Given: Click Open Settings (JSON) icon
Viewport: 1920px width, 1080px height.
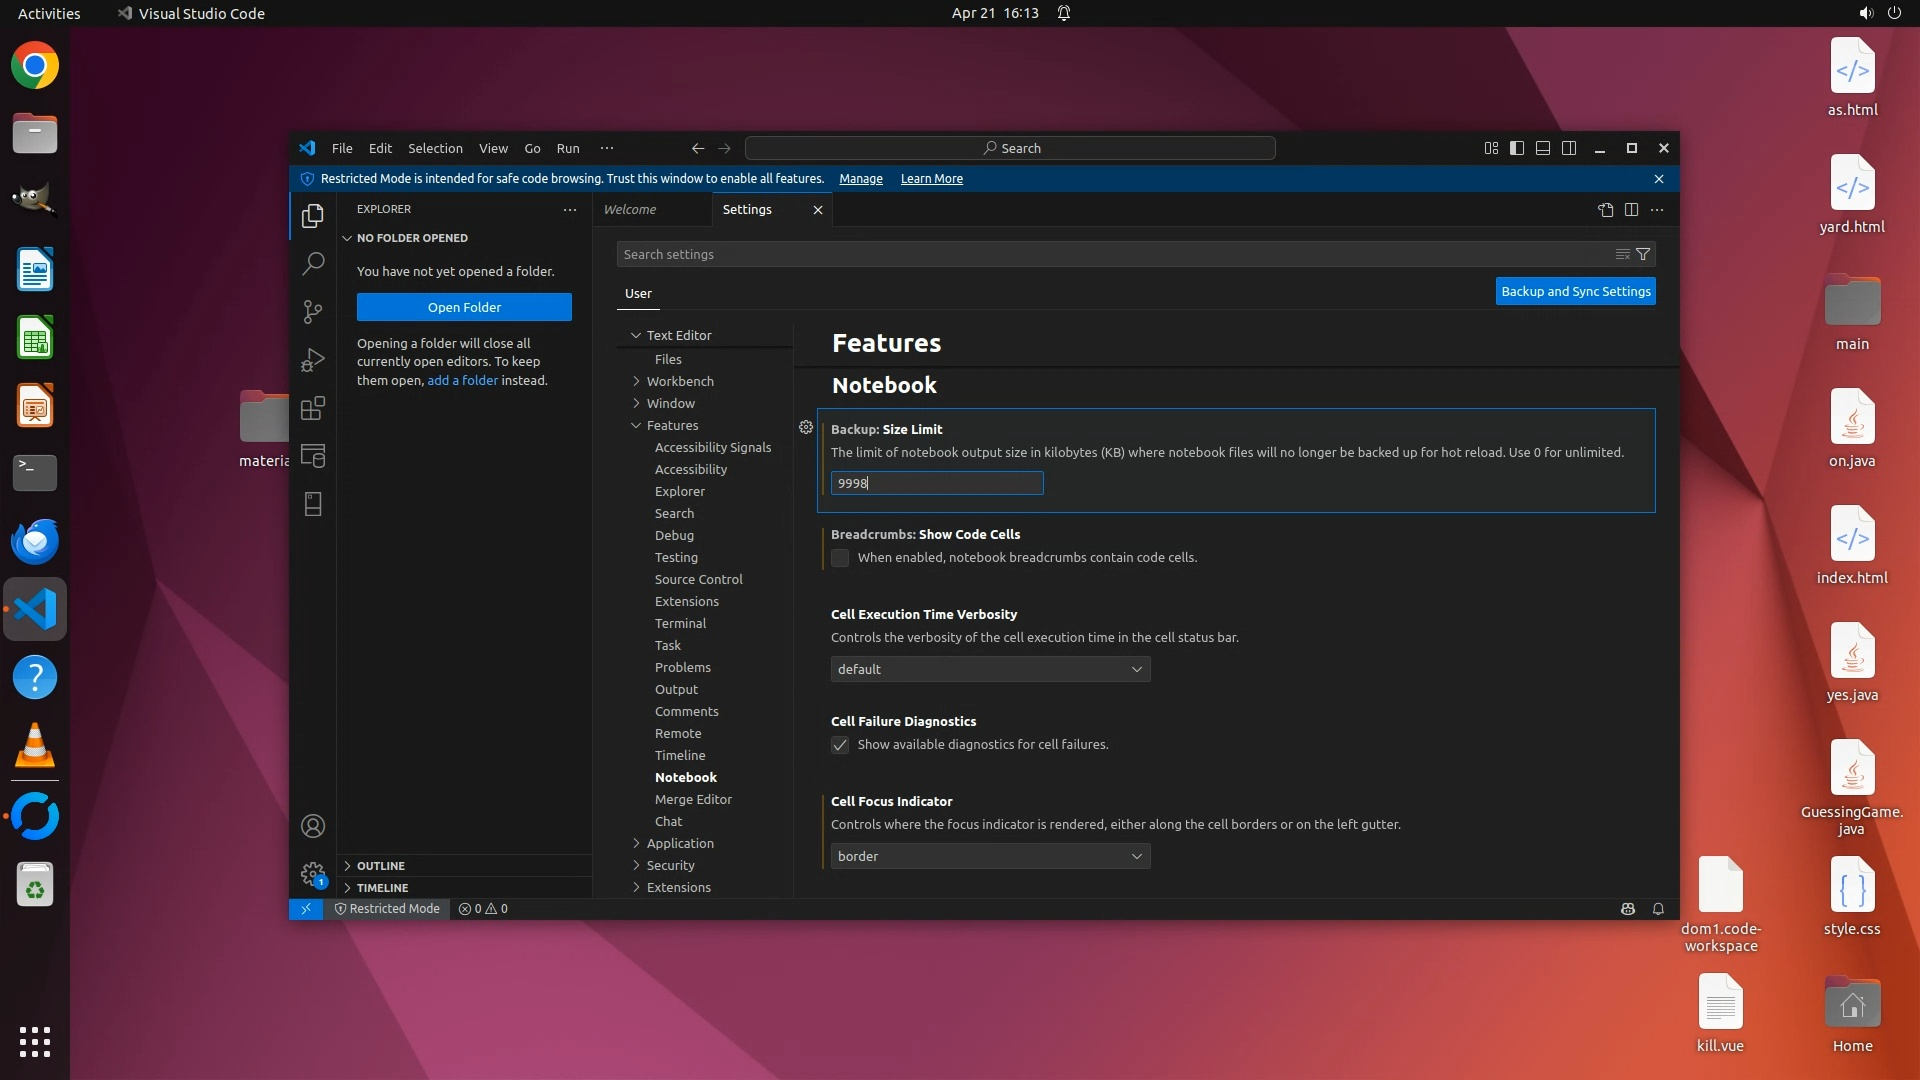Looking at the screenshot, I should 1605,210.
